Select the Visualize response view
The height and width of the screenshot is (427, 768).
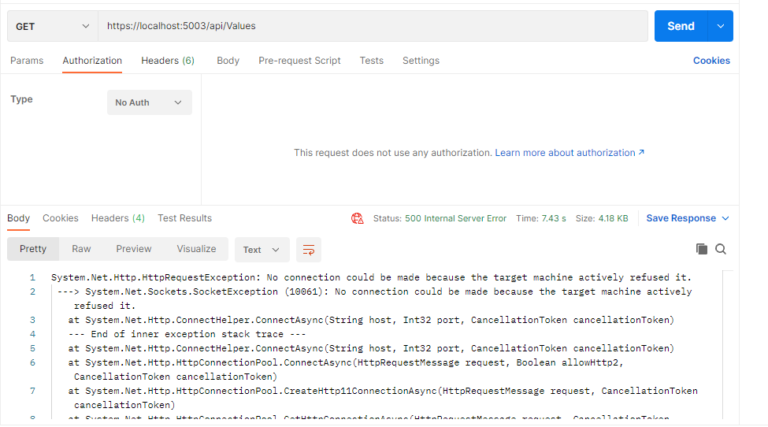tap(196, 249)
